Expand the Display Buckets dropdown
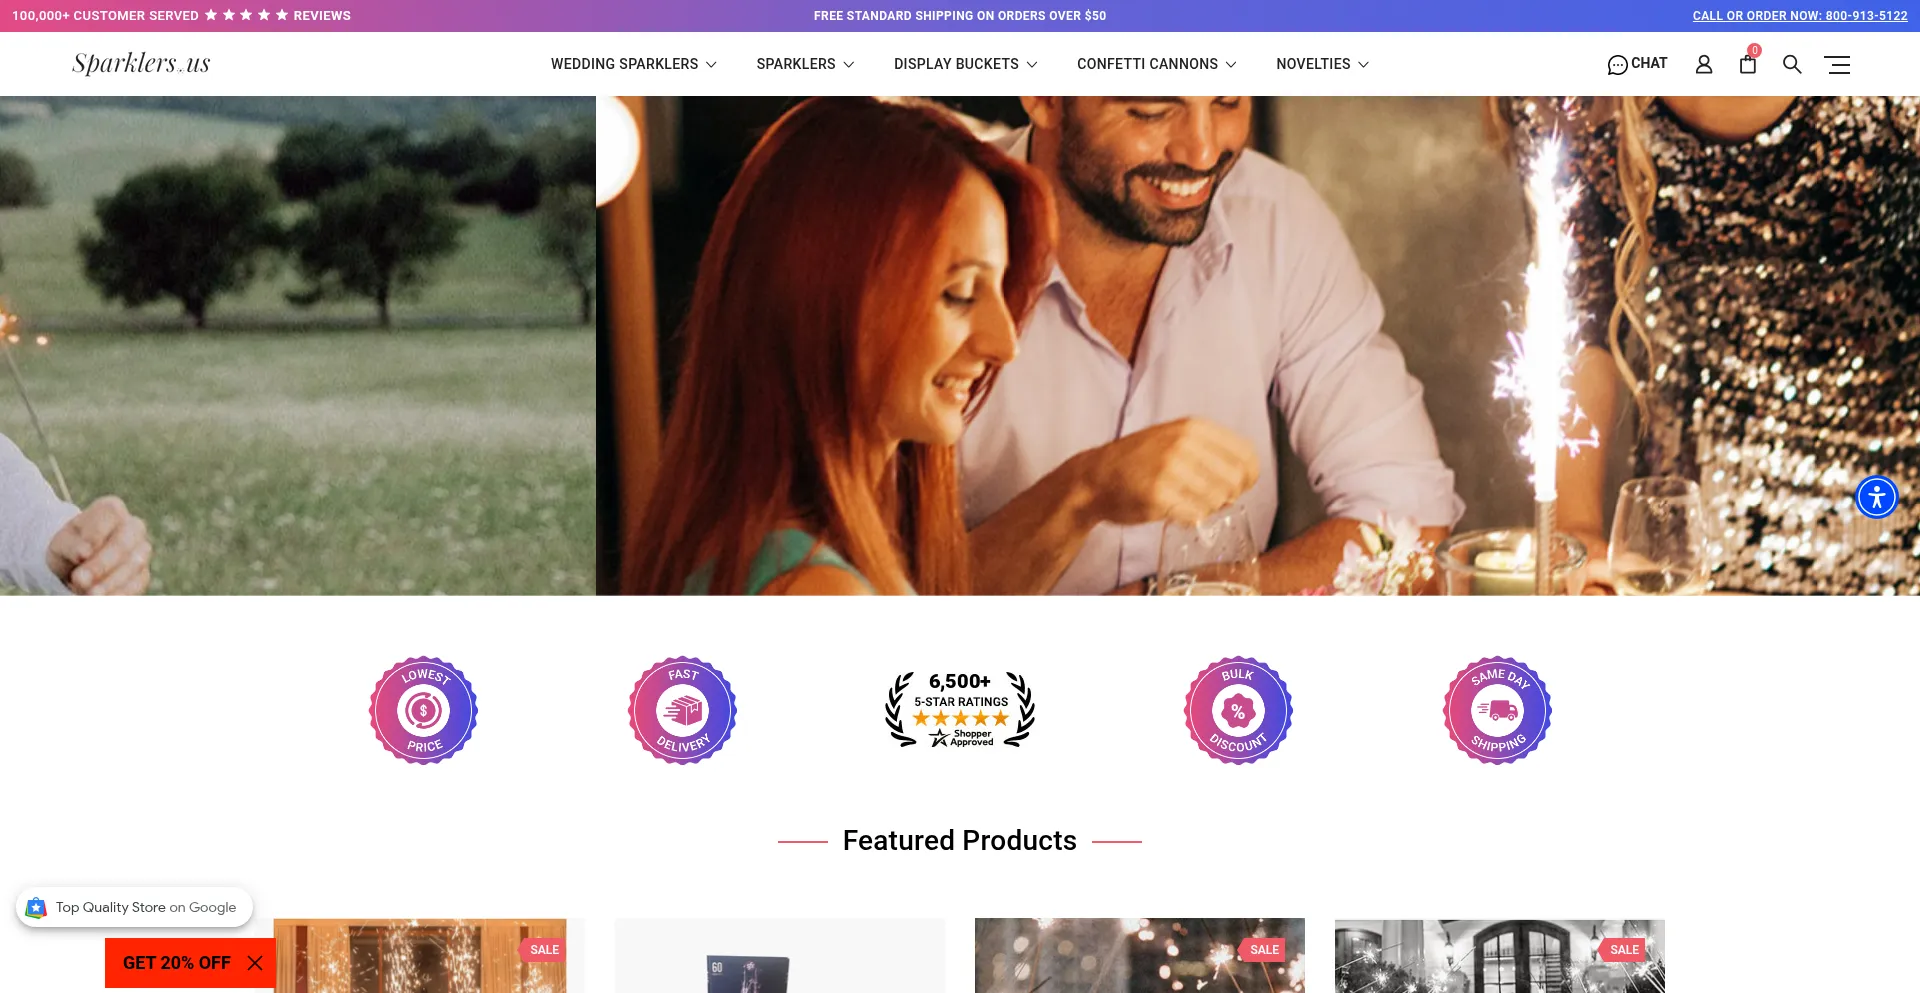1920x993 pixels. point(965,64)
